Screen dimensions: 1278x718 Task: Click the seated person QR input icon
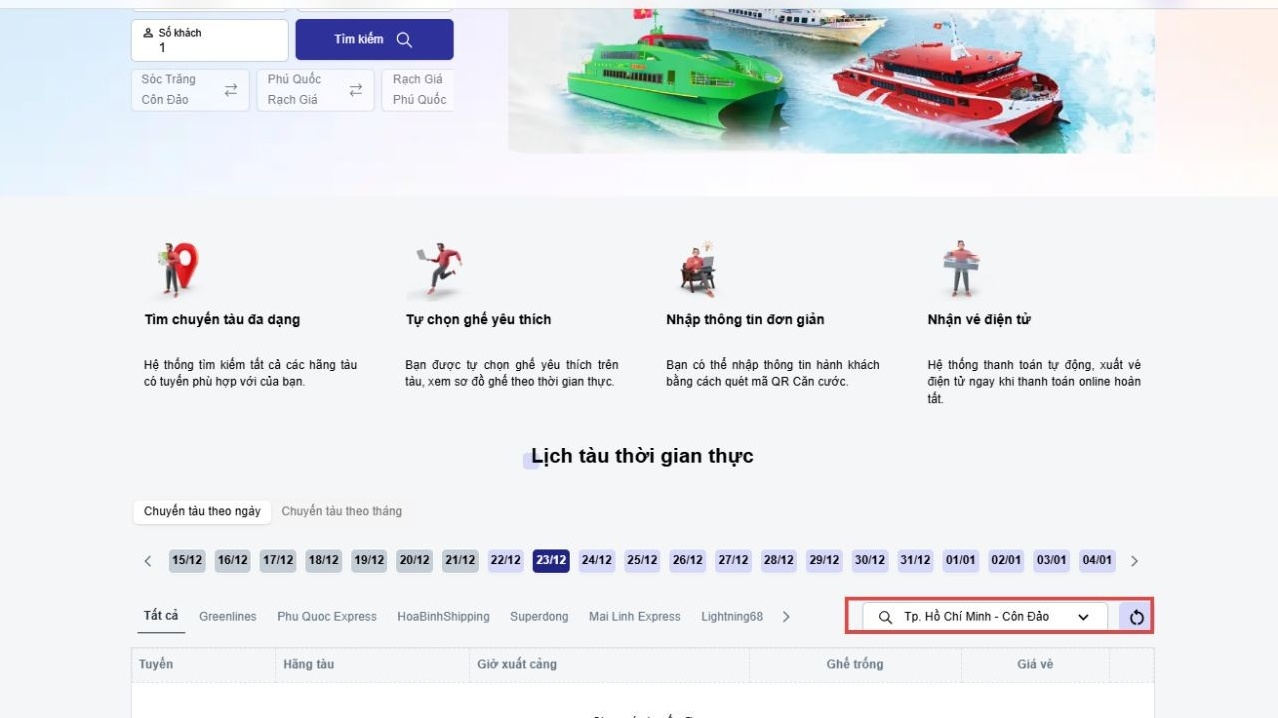699,269
